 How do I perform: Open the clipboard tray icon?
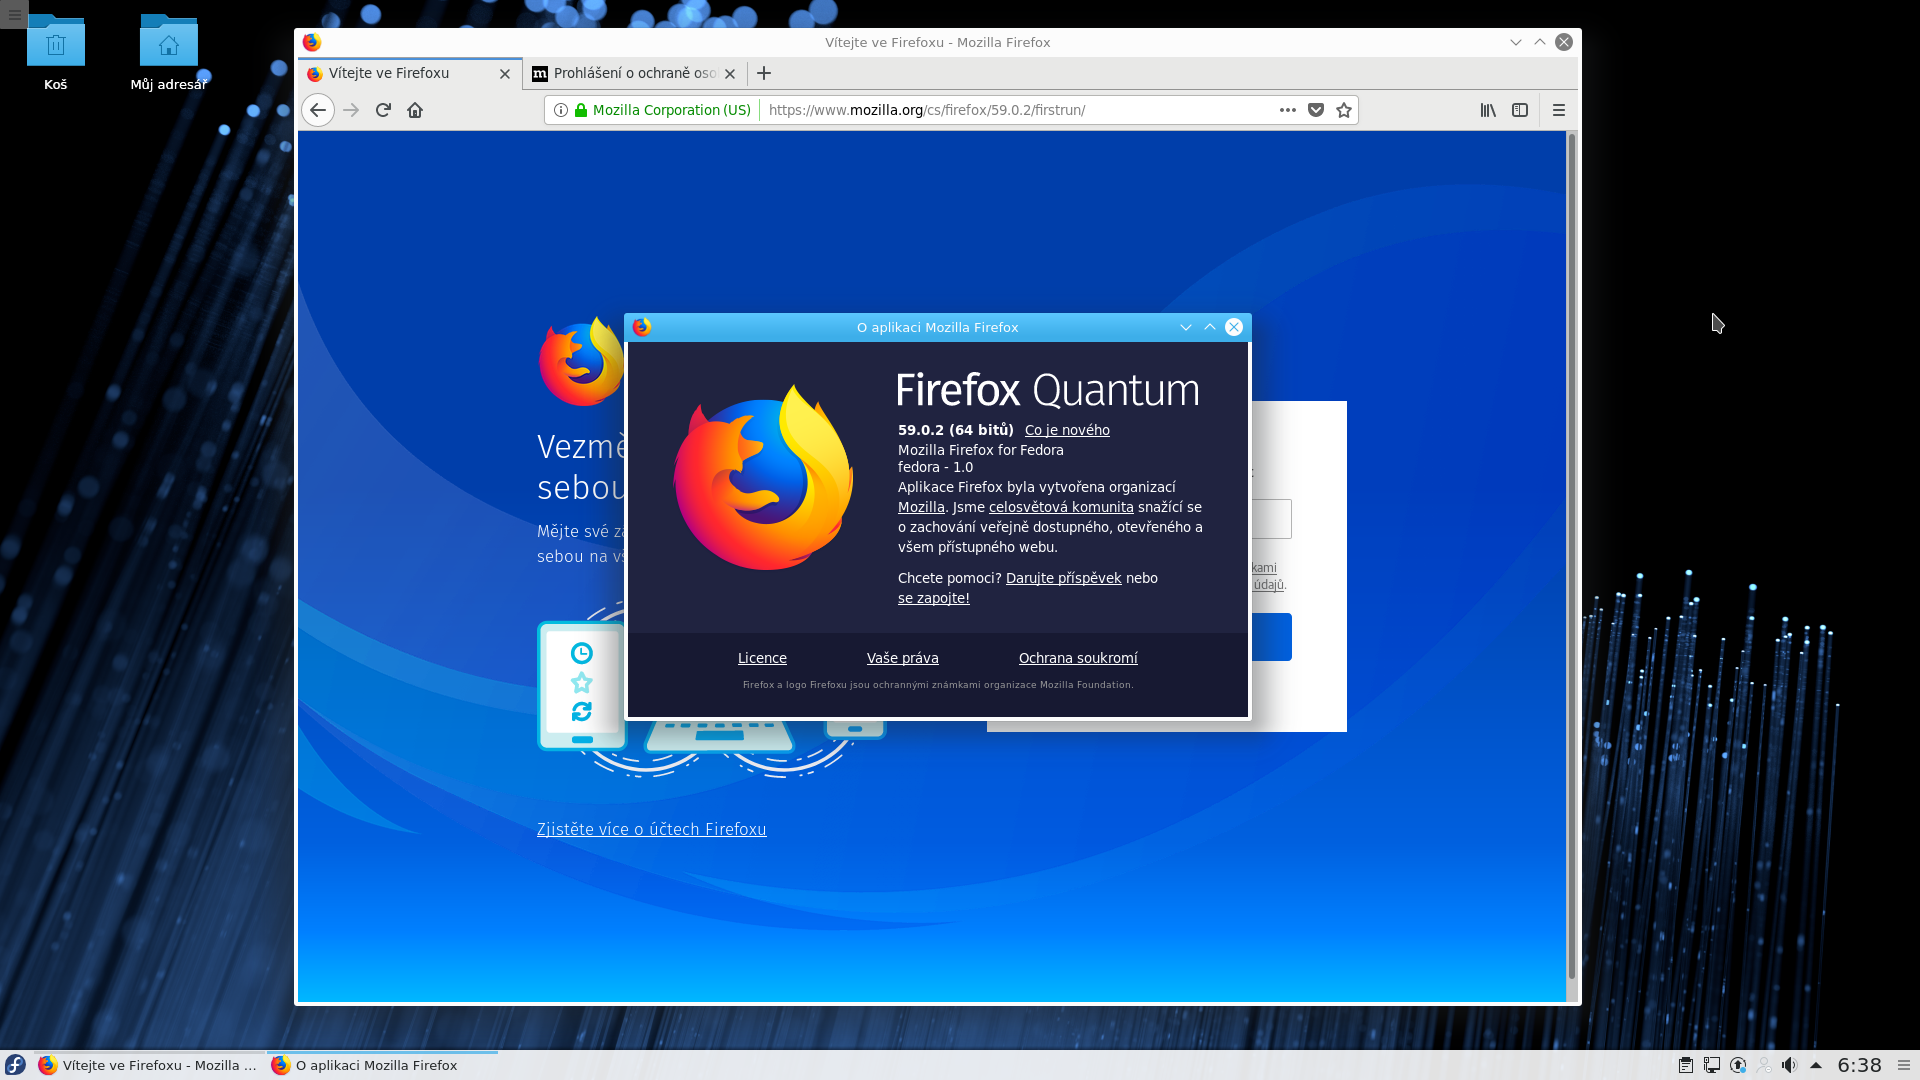pos(1686,1065)
